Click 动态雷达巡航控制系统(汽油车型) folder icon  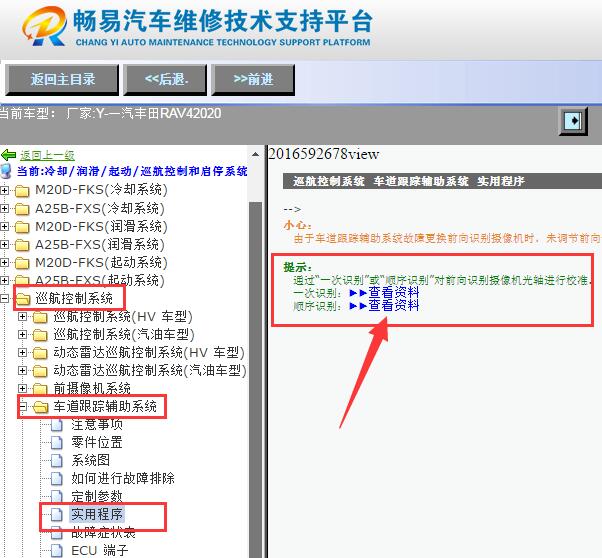point(40,371)
